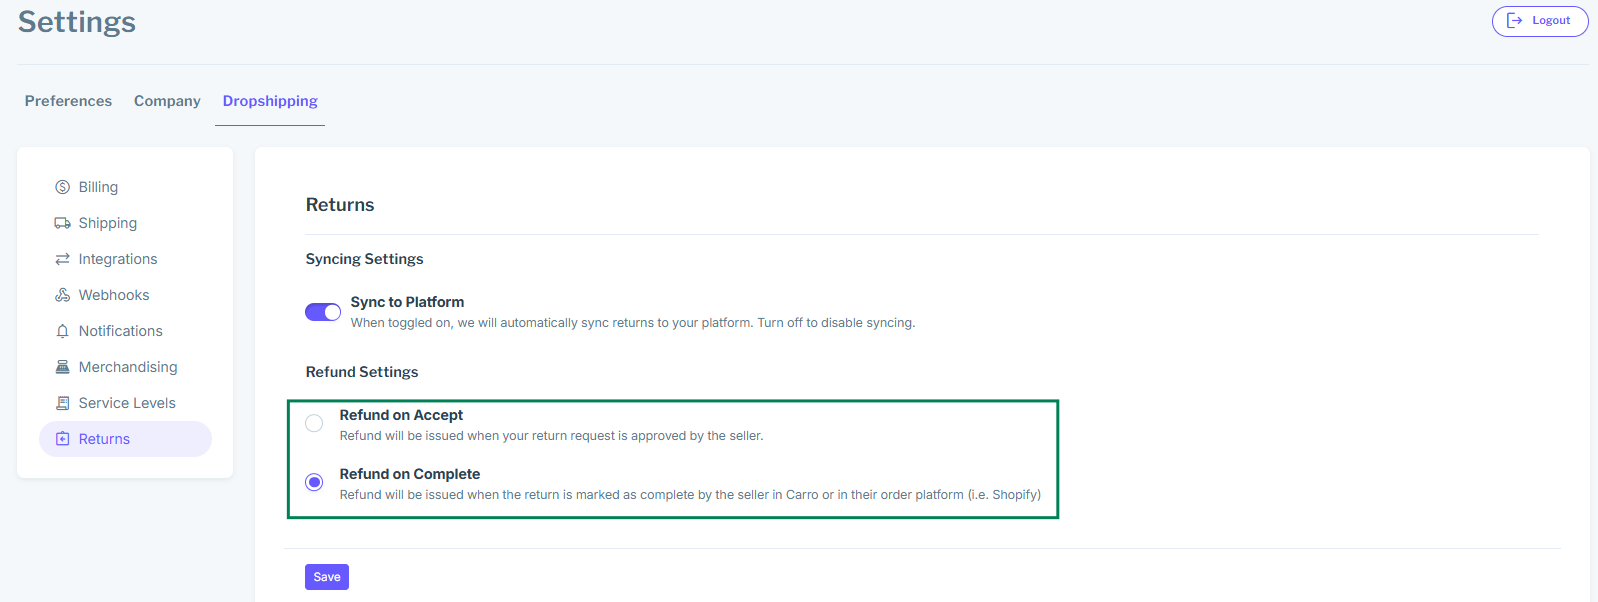
Task: Click the Service Levels document icon
Action: point(62,403)
